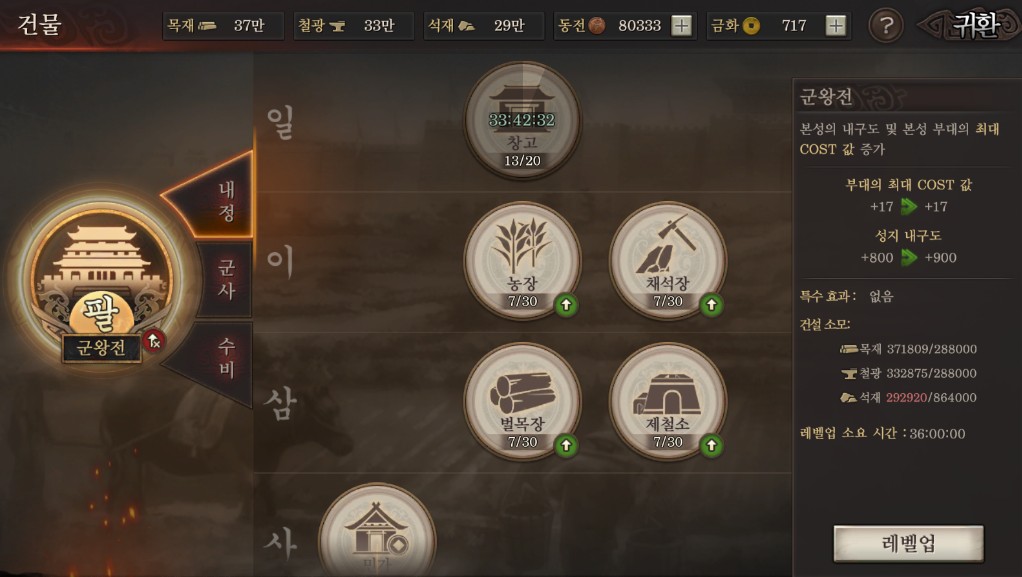Open the 제철소 ironworks building icon
The width and height of the screenshot is (1022, 577).
[x=667, y=401]
